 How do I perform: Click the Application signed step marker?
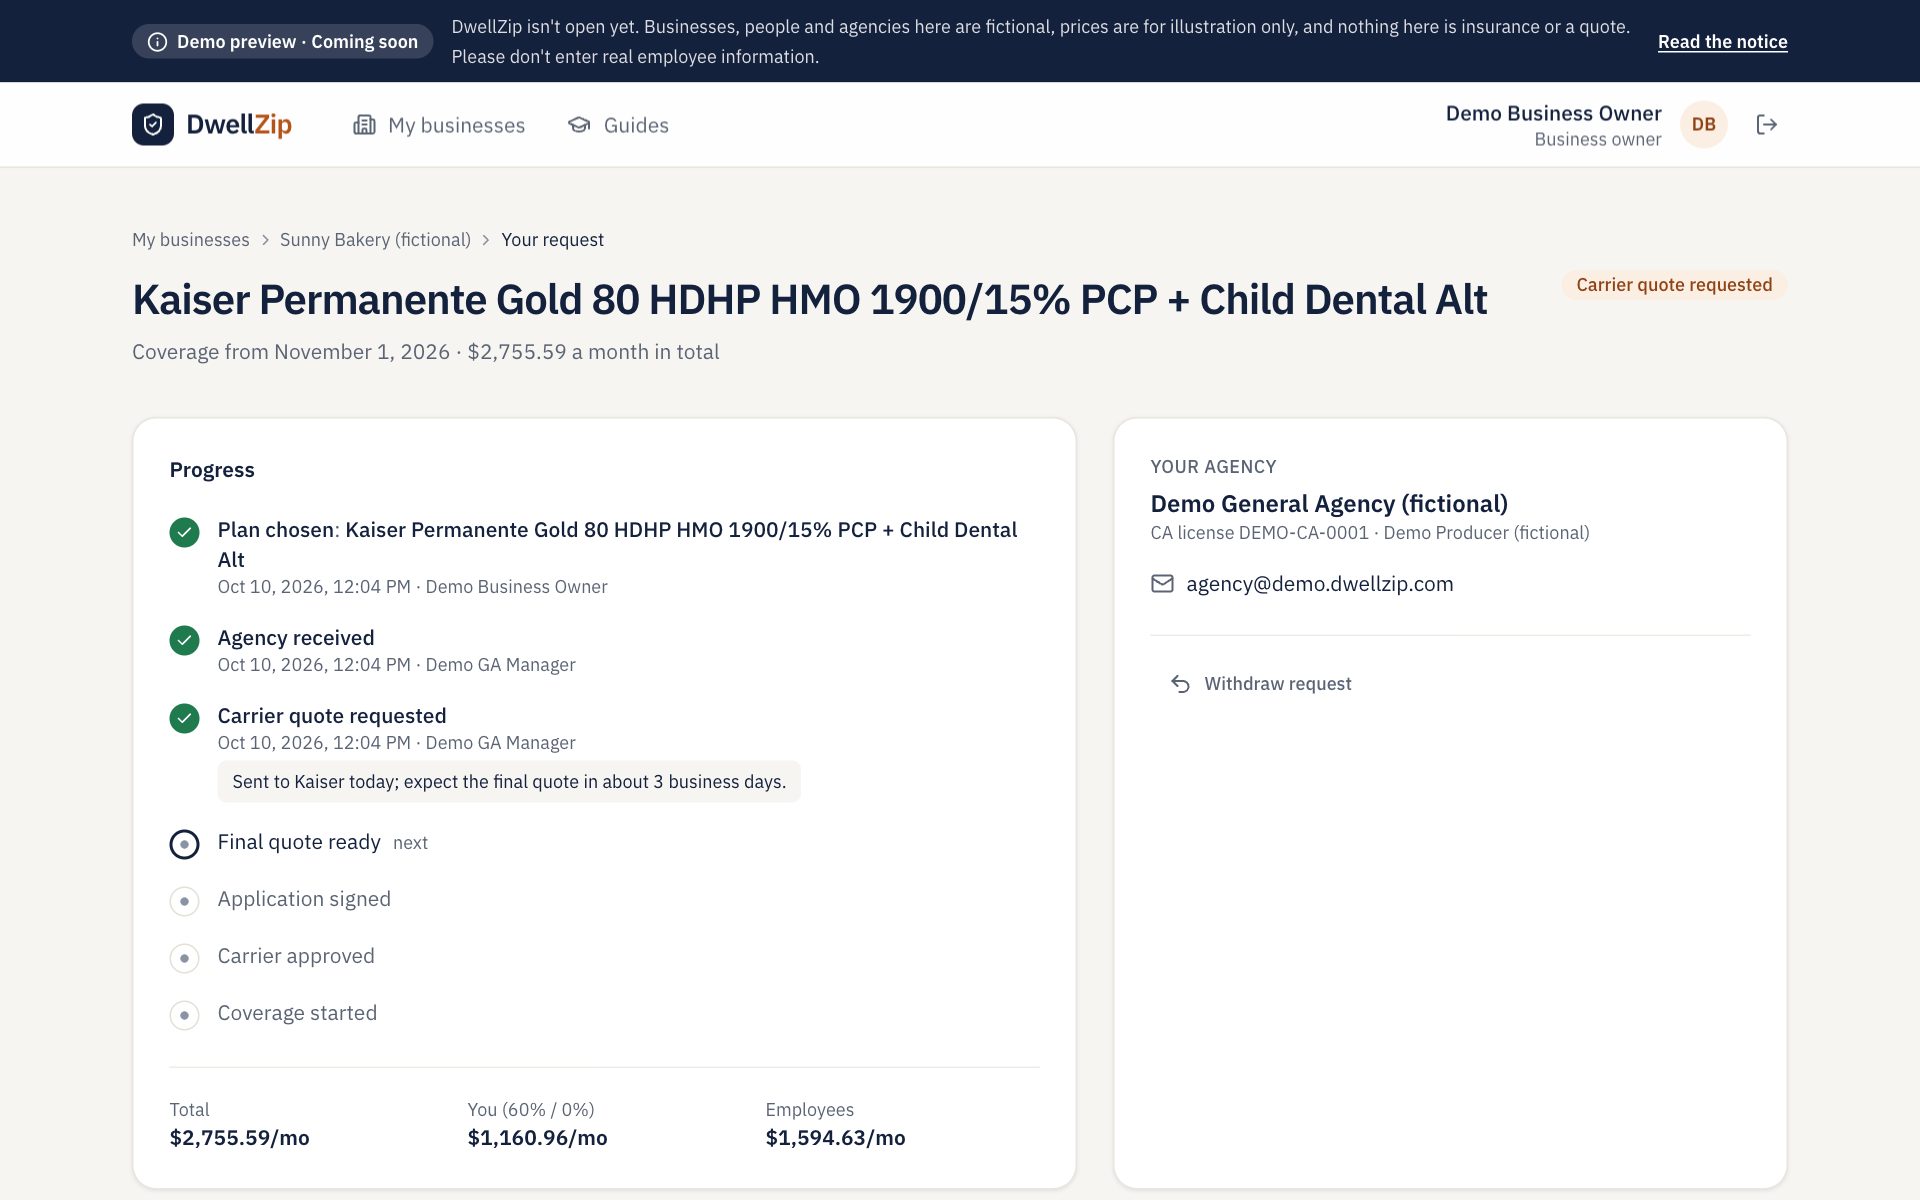click(184, 901)
